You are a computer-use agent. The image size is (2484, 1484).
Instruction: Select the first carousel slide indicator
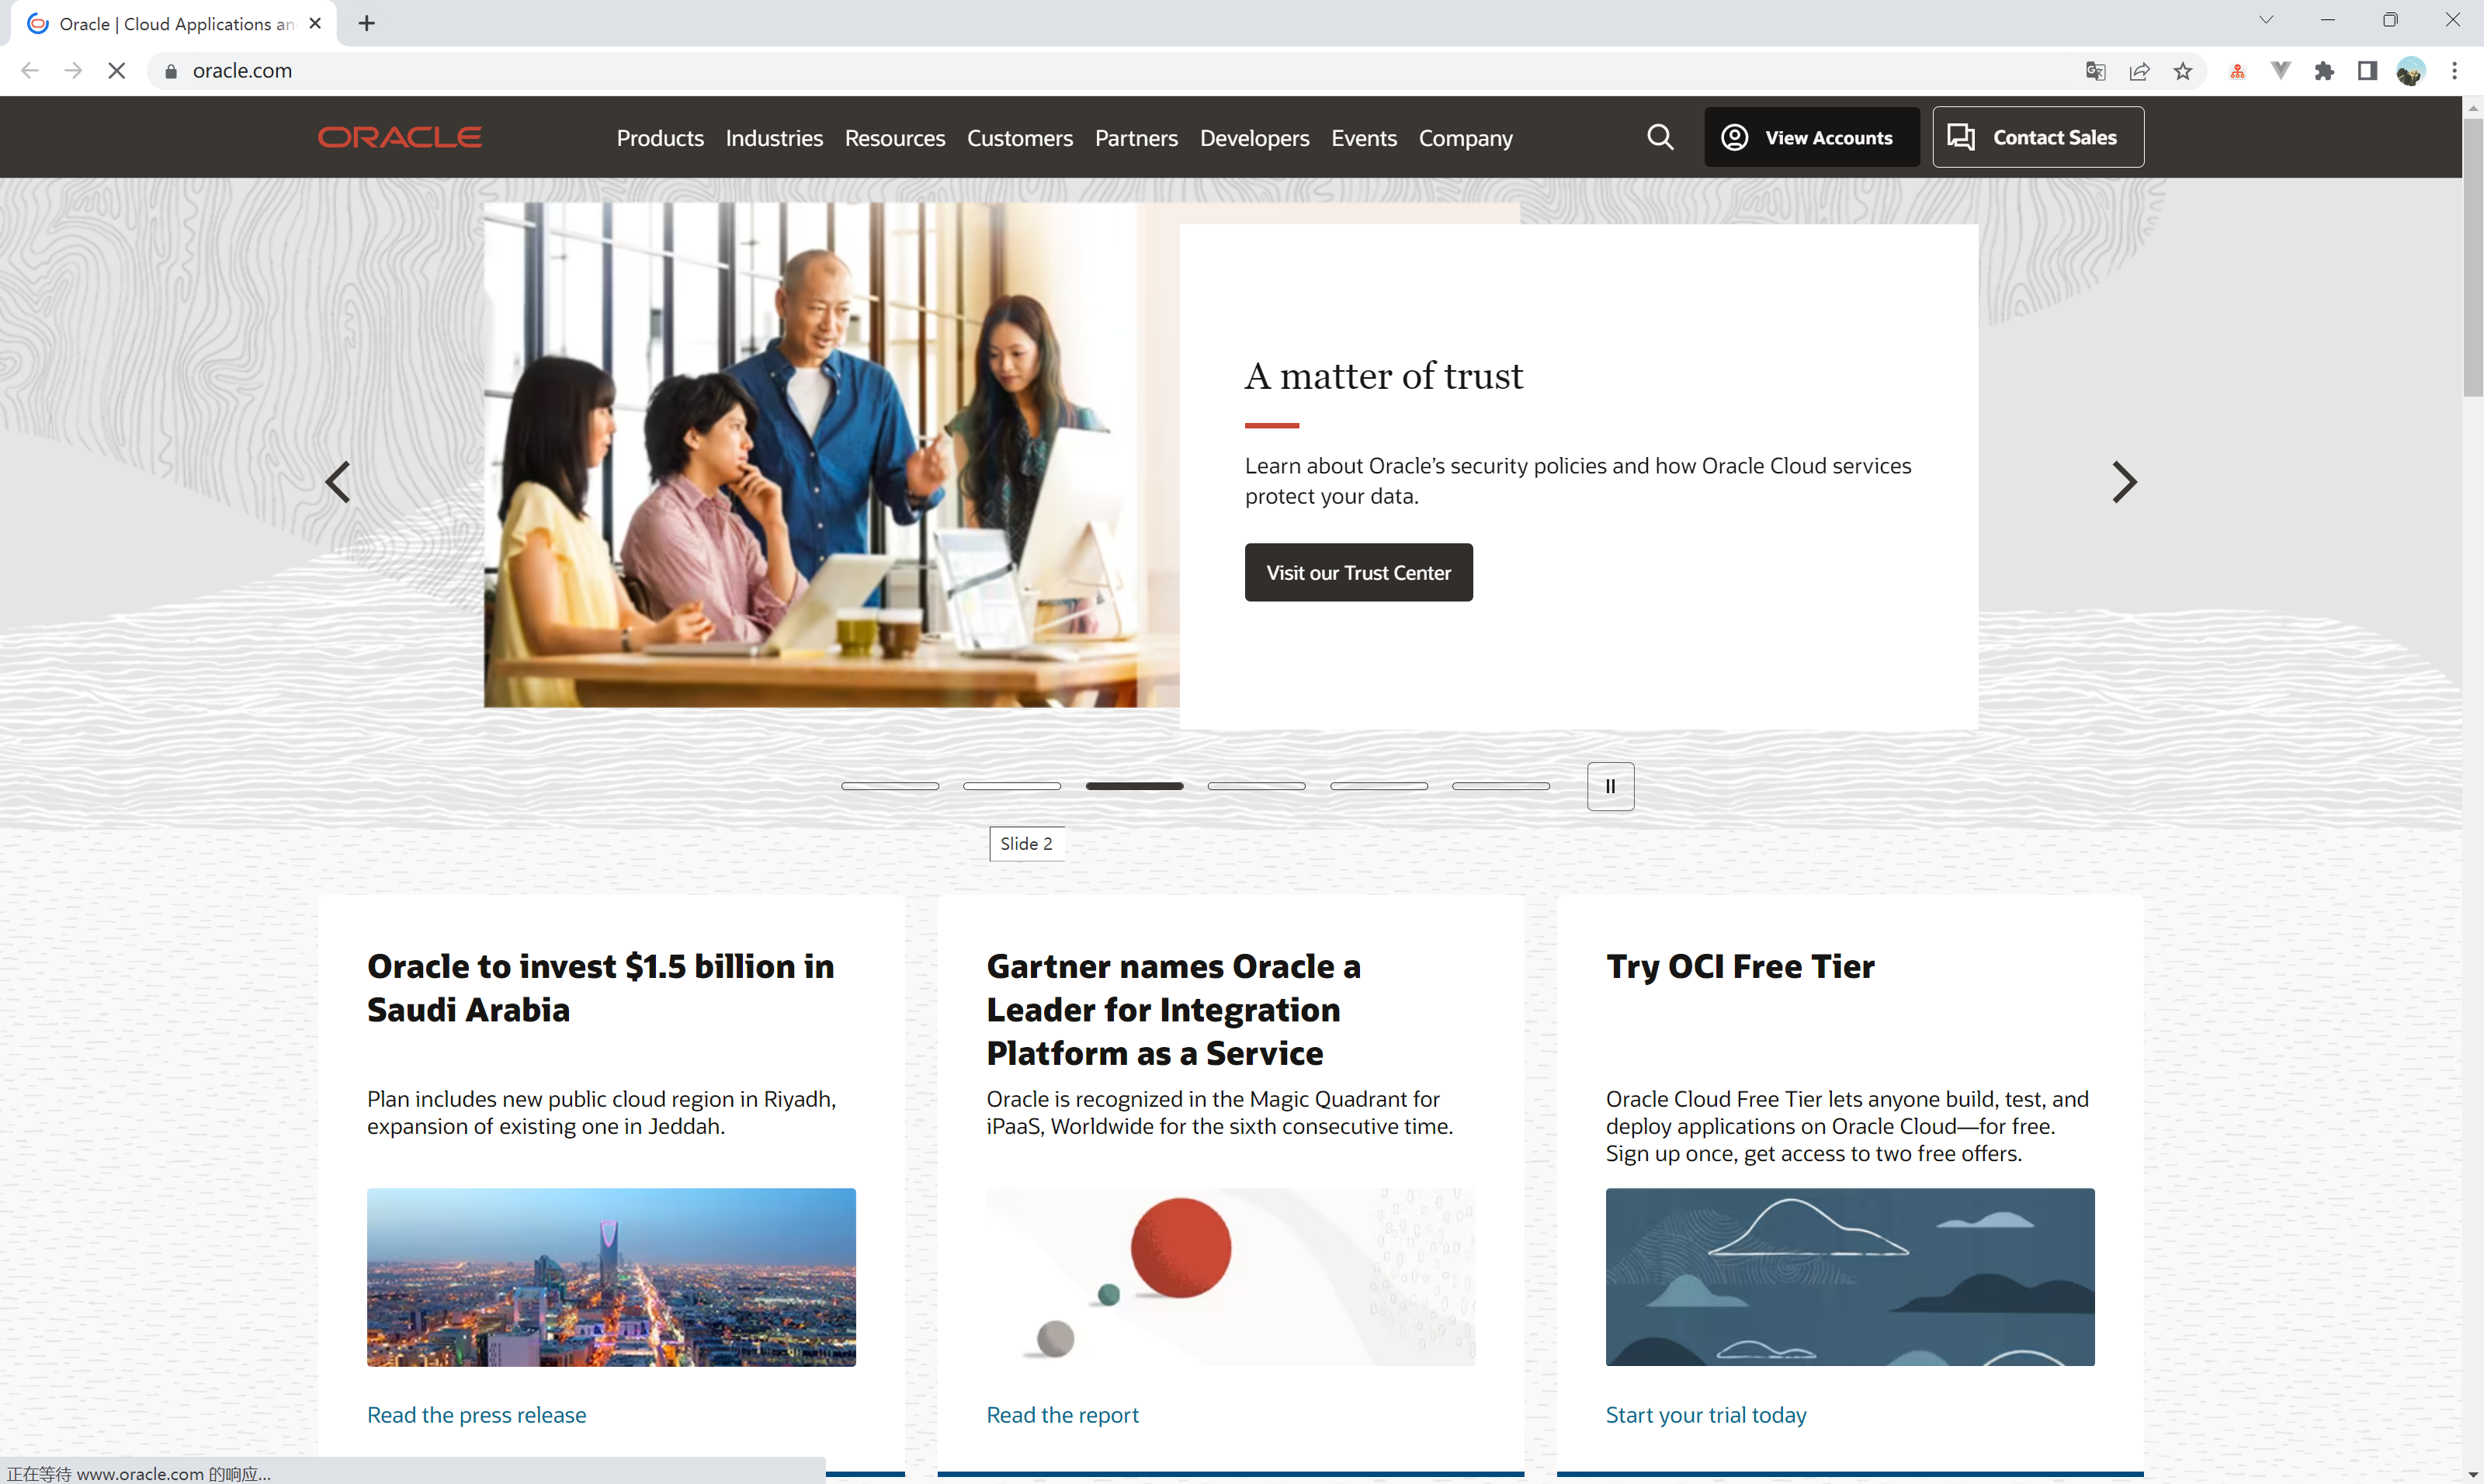click(x=890, y=786)
